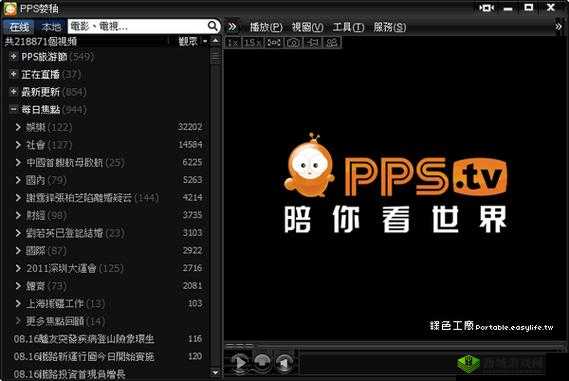Click viewer count 4214
The width and height of the screenshot is (569, 381).
coord(192,198)
